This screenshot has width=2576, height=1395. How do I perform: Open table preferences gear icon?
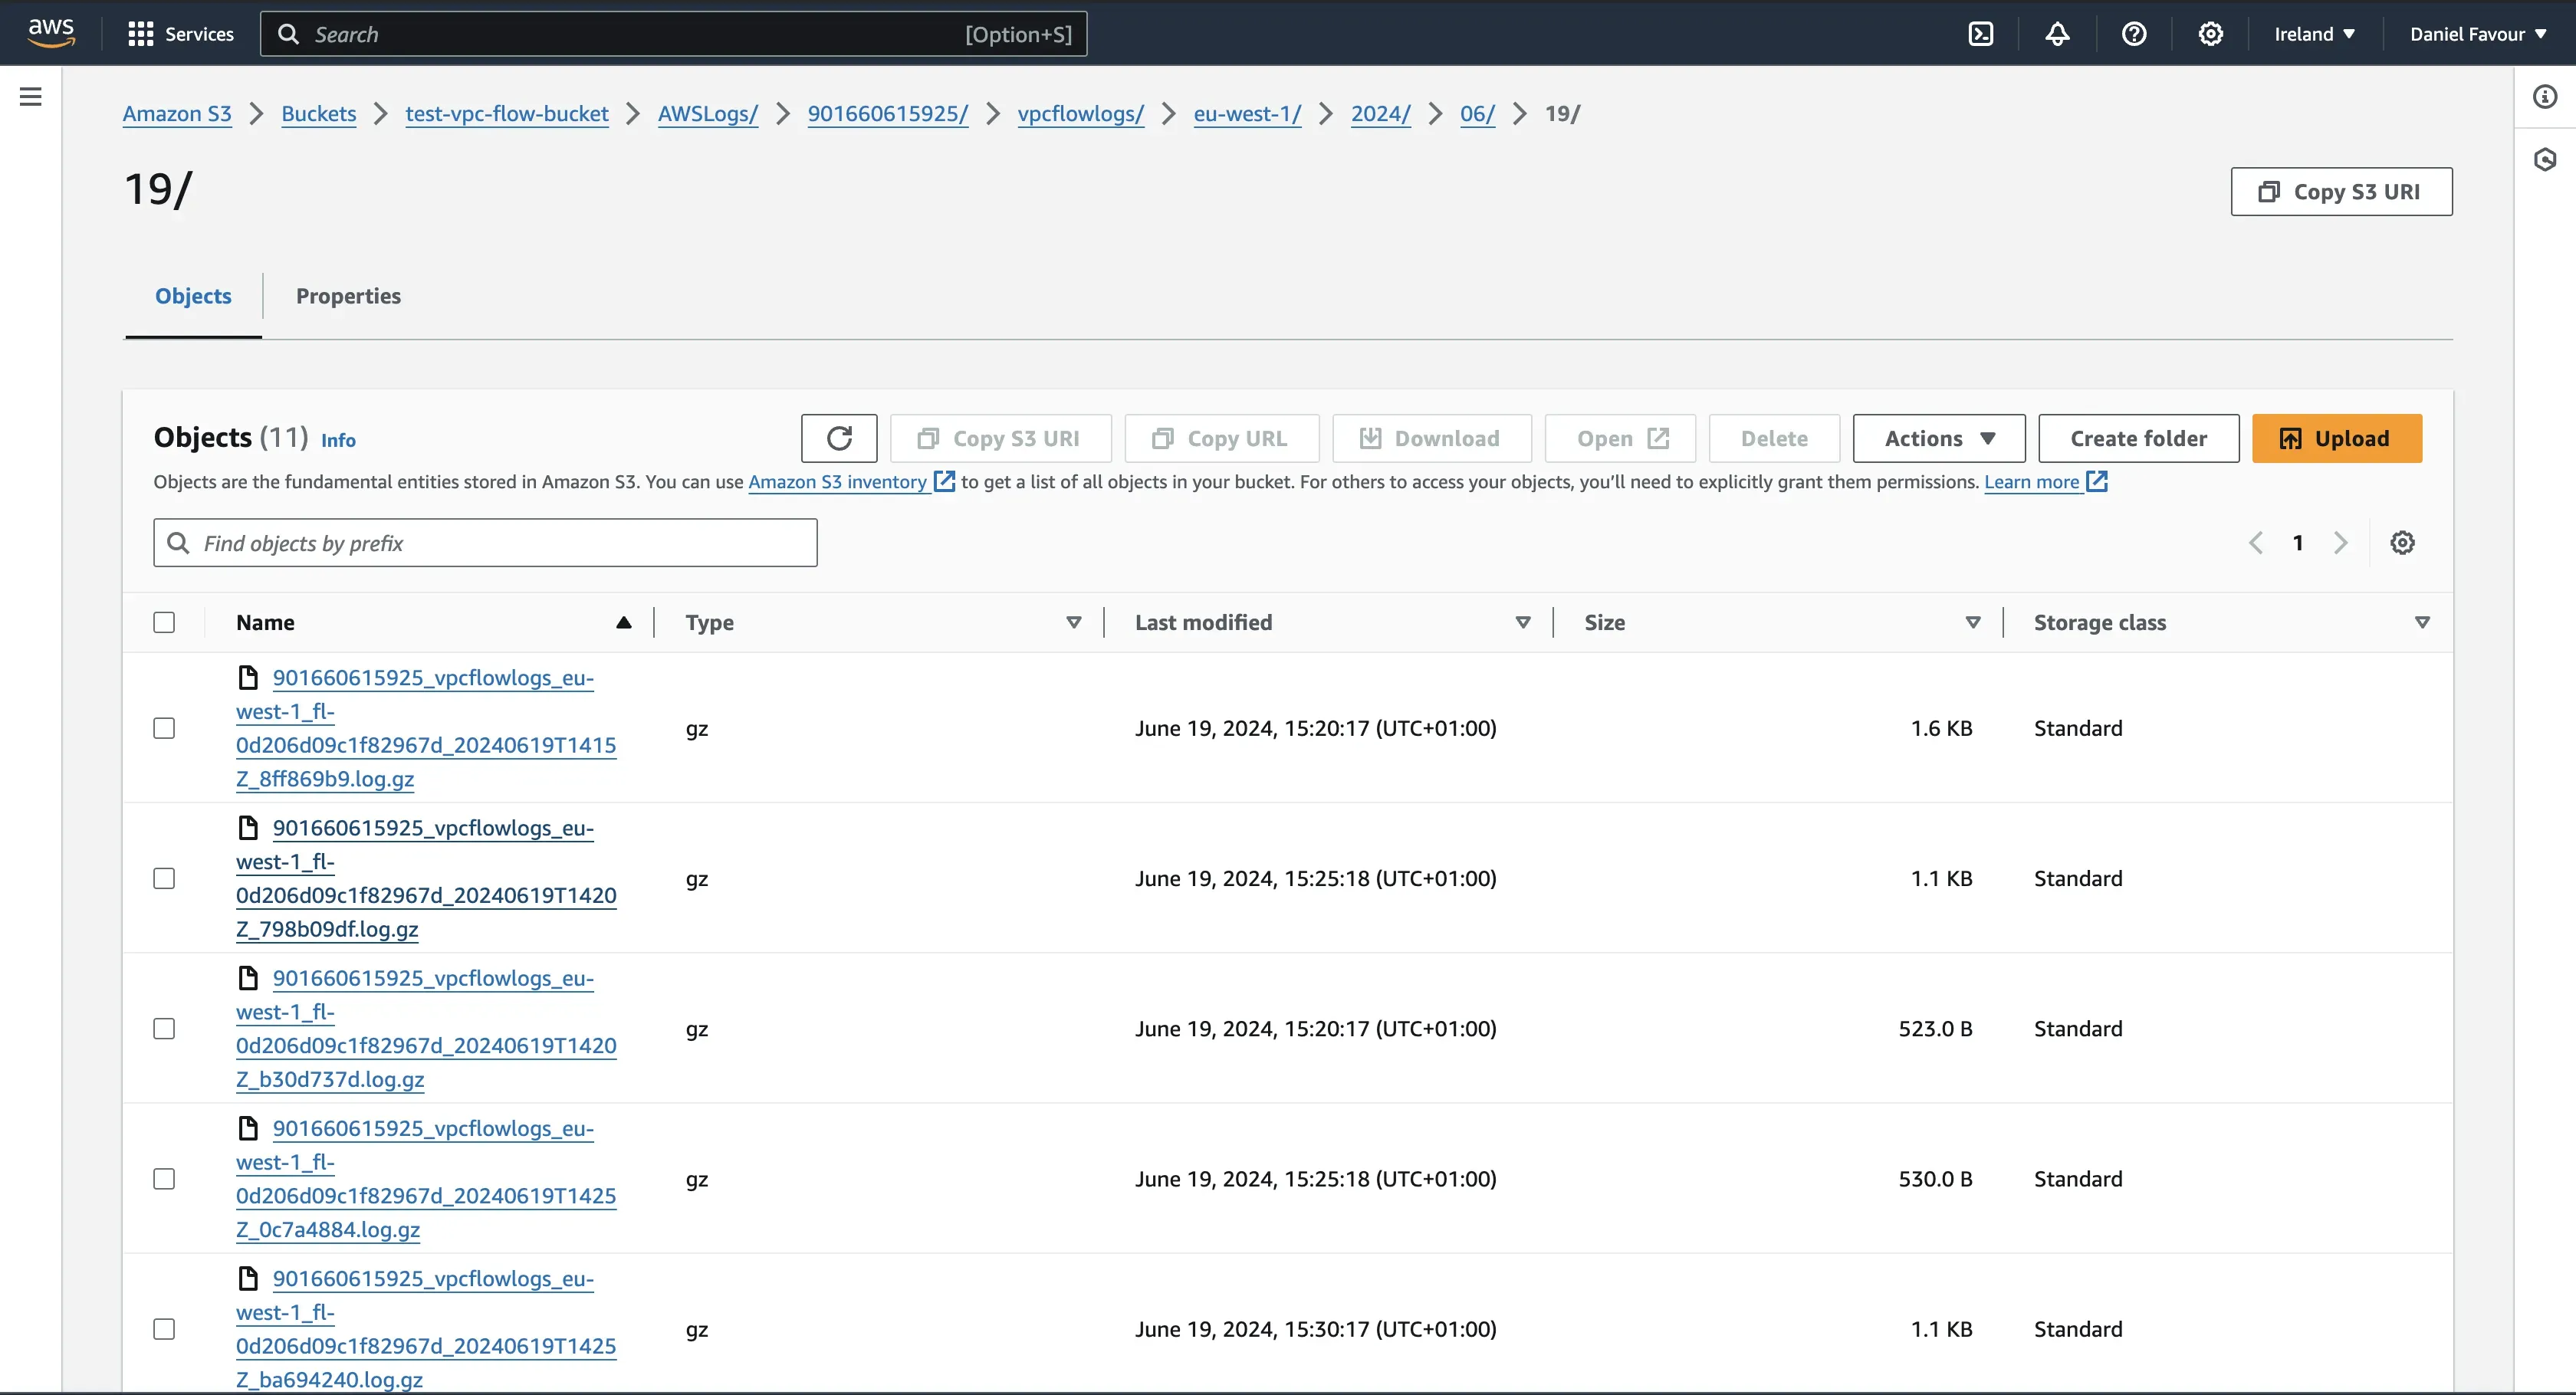pos(2402,542)
